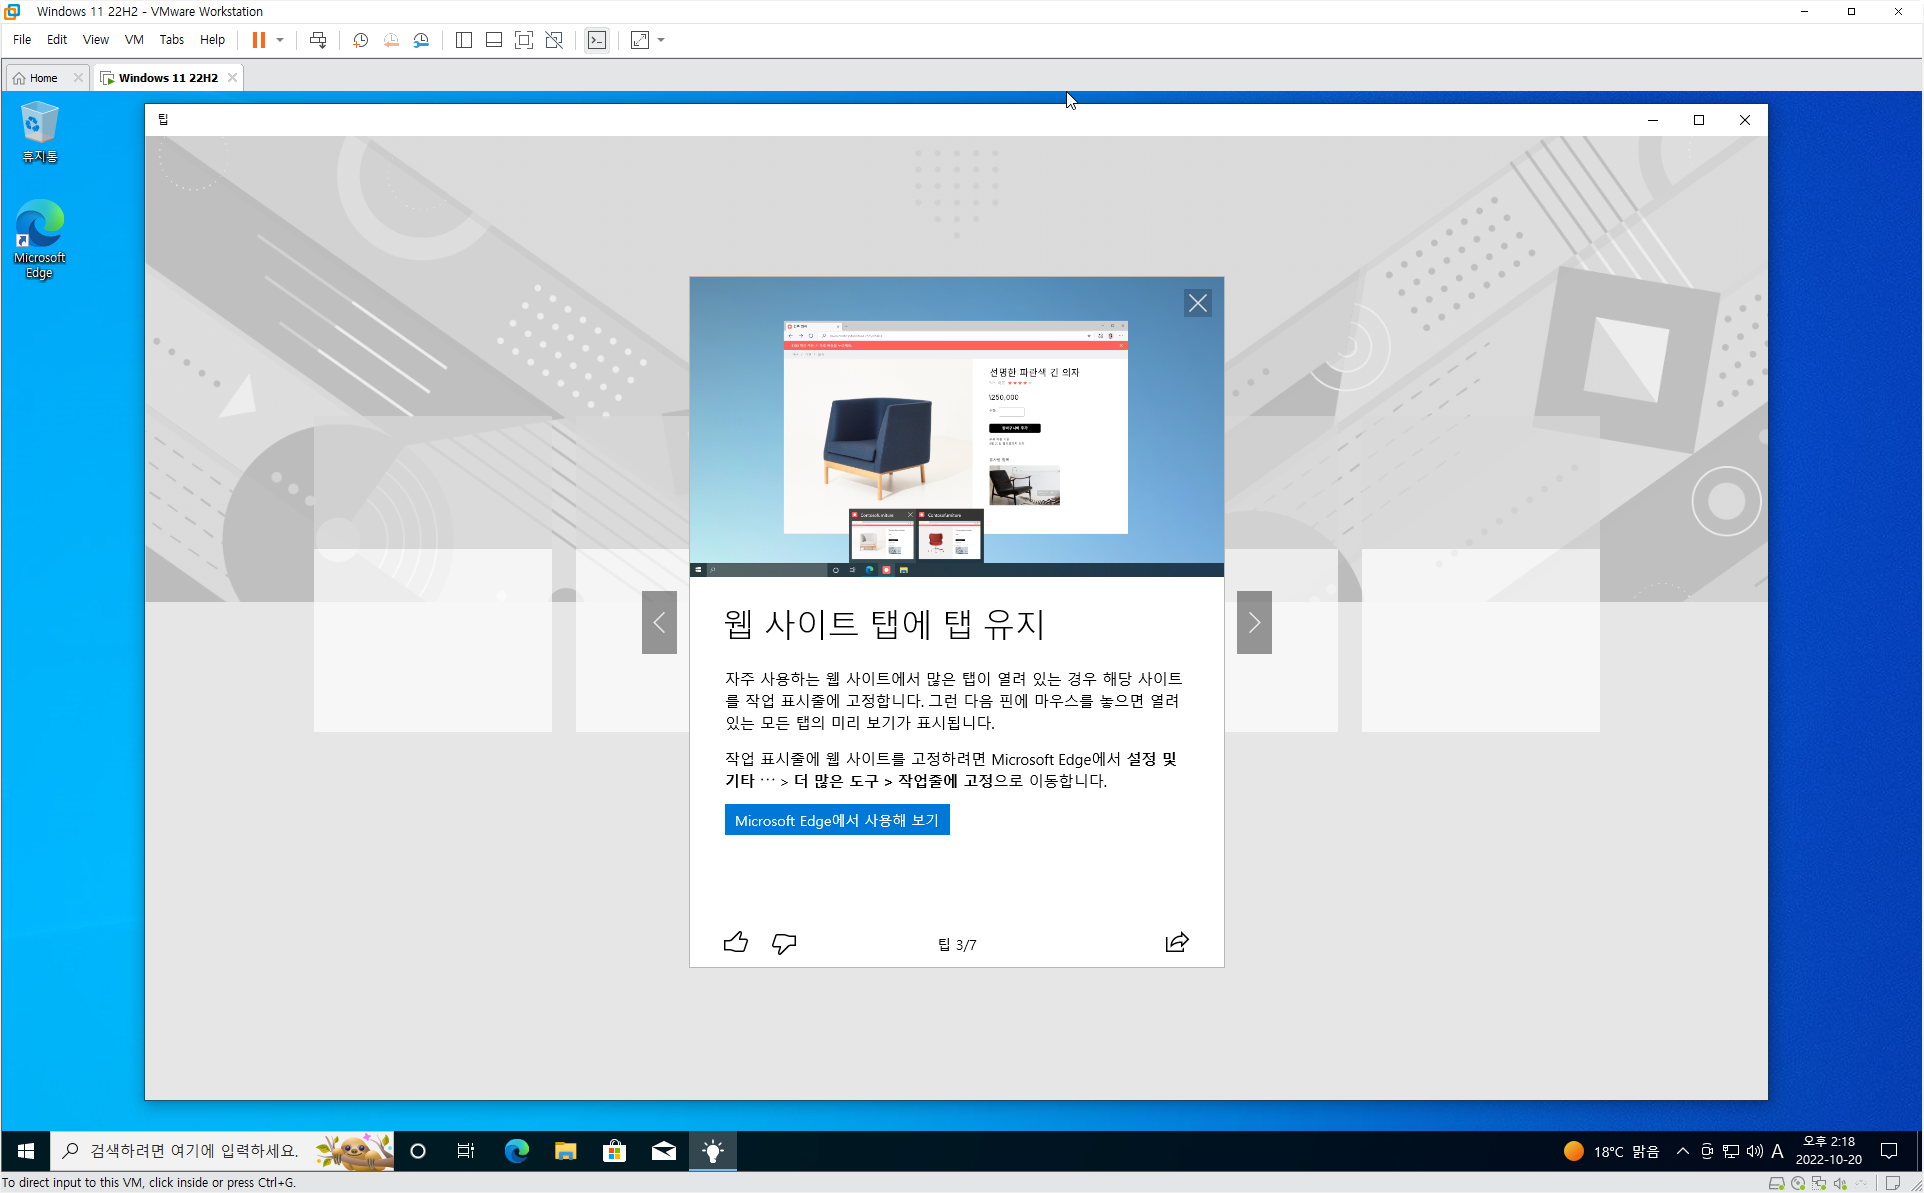Click the 'Microsoft Edge에서 사용해 보기' button
This screenshot has width=1924, height=1193.
tap(837, 820)
